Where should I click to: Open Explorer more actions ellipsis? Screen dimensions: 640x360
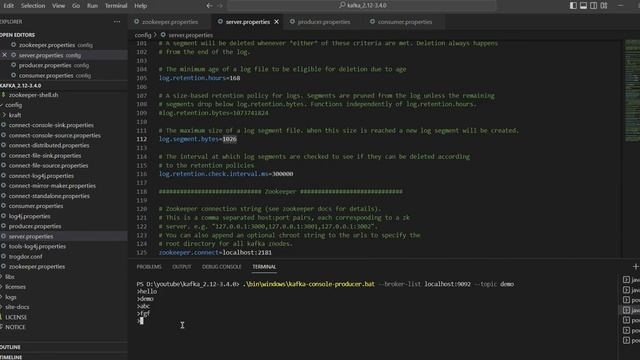(117, 22)
